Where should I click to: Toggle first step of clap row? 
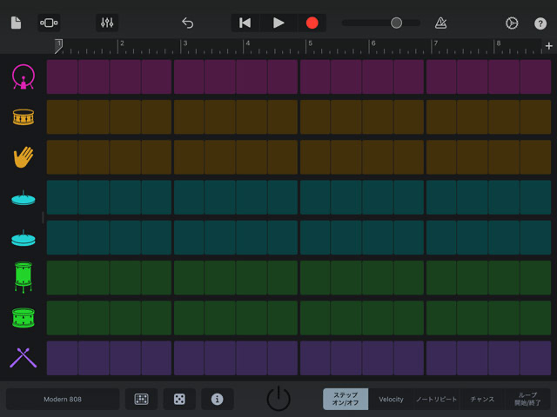pos(62,157)
